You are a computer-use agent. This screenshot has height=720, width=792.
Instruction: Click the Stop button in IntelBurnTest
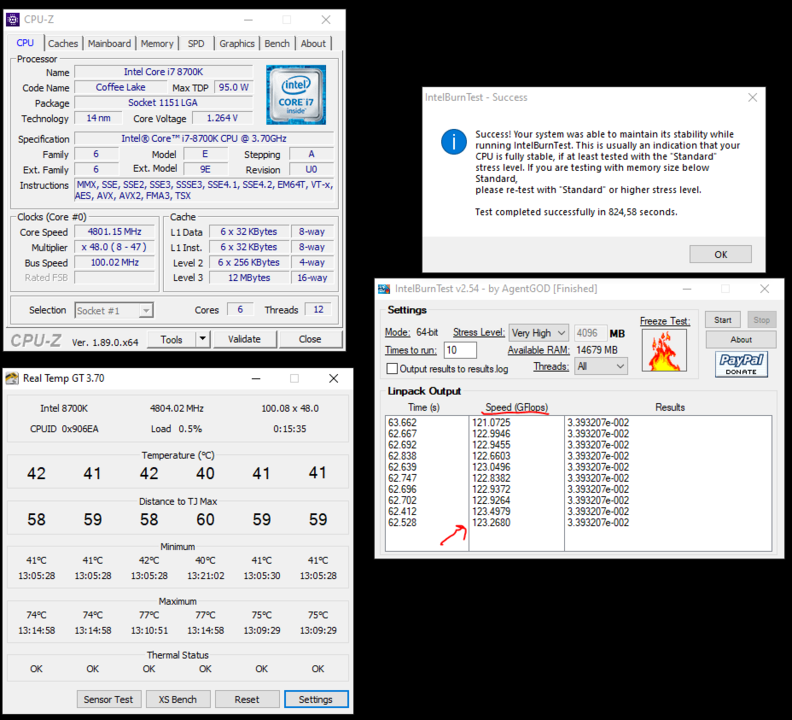[x=762, y=320]
